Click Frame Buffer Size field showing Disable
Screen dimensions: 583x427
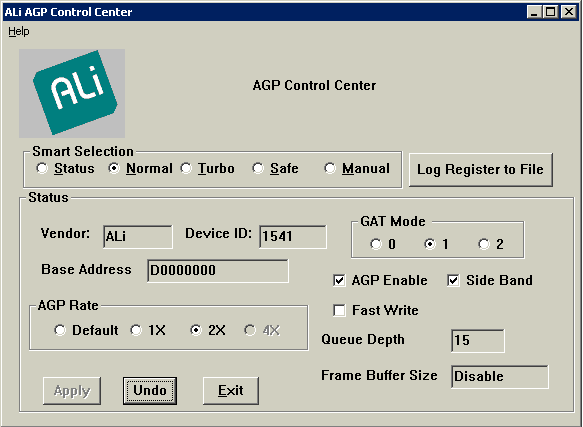click(500, 376)
